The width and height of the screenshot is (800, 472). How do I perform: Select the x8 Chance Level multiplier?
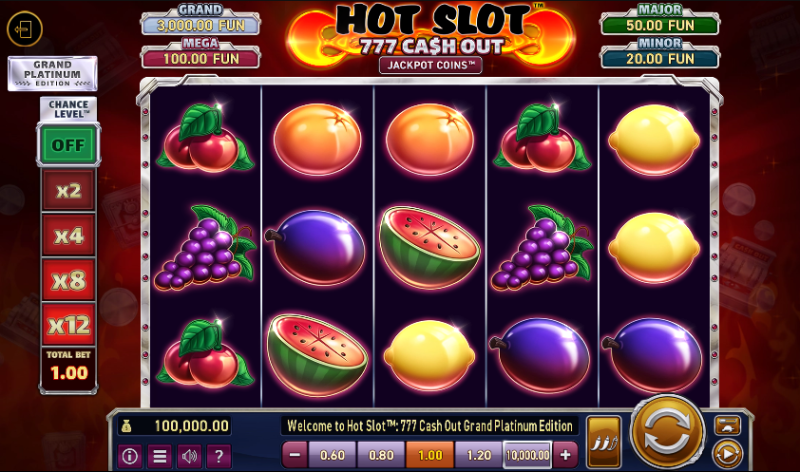click(68, 281)
